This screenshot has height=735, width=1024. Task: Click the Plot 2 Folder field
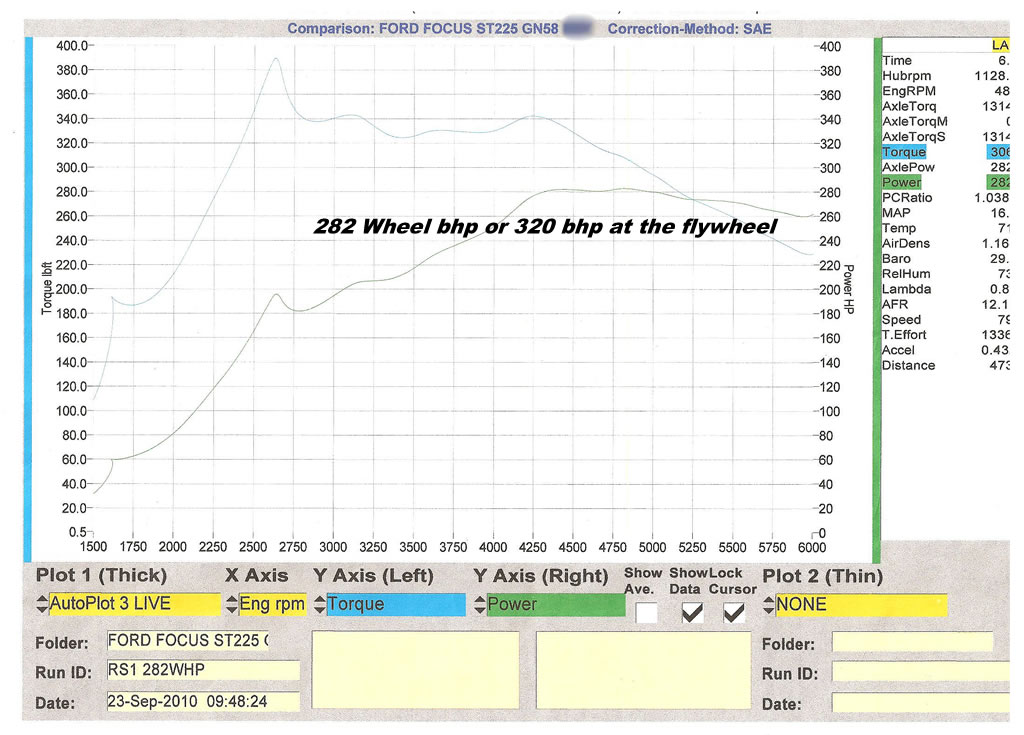pyautogui.click(x=912, y=642)
